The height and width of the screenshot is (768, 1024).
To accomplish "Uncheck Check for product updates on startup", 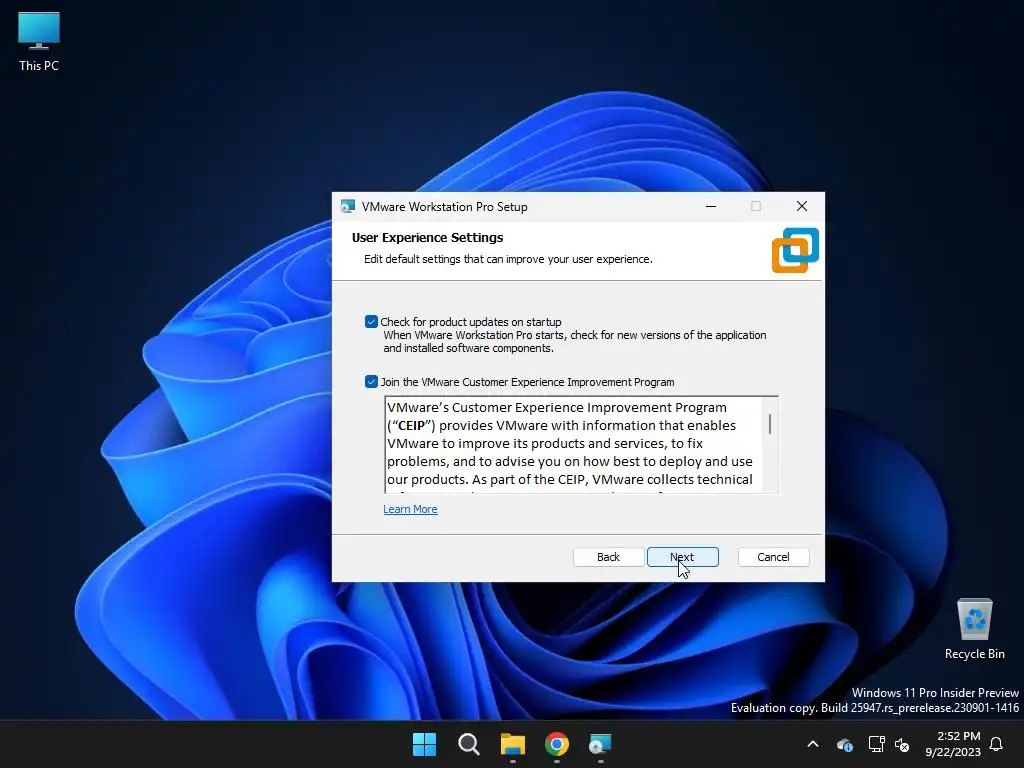I will [371, 321].
